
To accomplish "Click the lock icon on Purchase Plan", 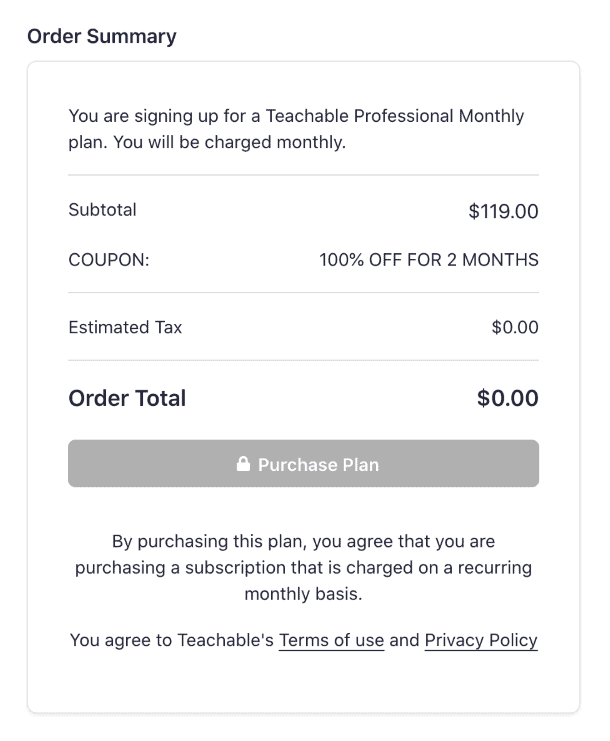I will [242, 465].
